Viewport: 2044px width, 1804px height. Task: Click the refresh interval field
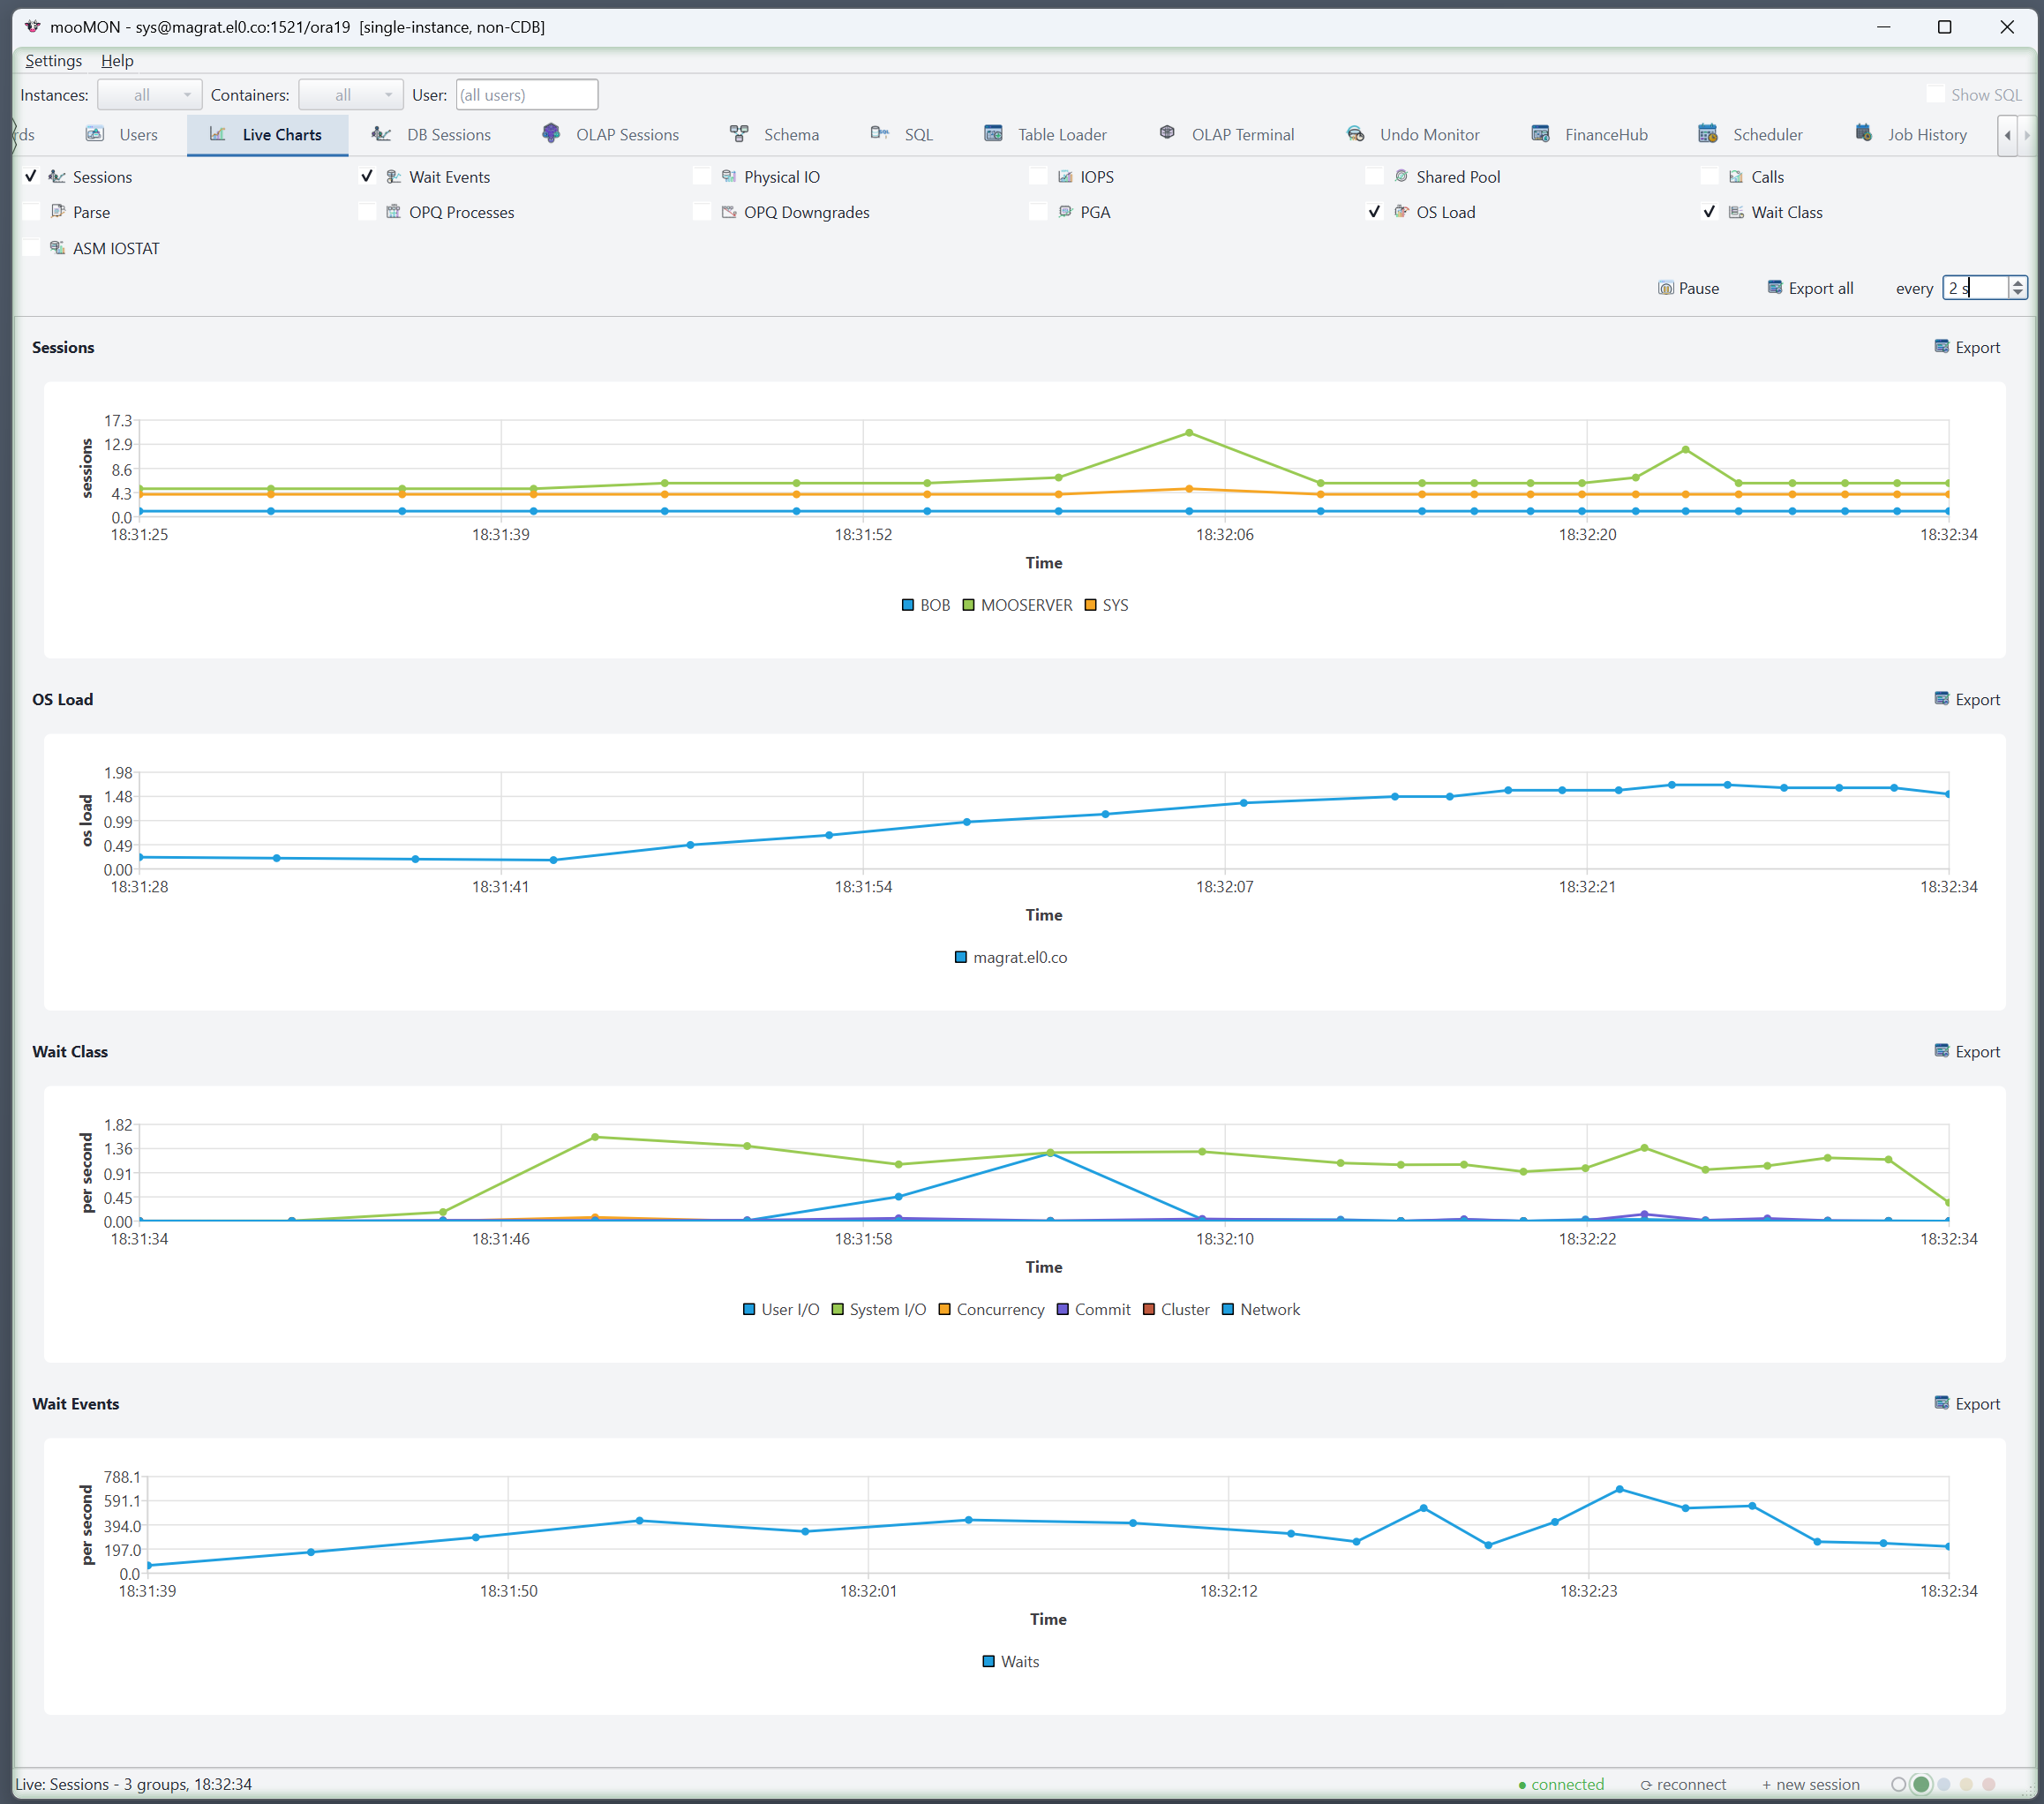[1975, 288]
